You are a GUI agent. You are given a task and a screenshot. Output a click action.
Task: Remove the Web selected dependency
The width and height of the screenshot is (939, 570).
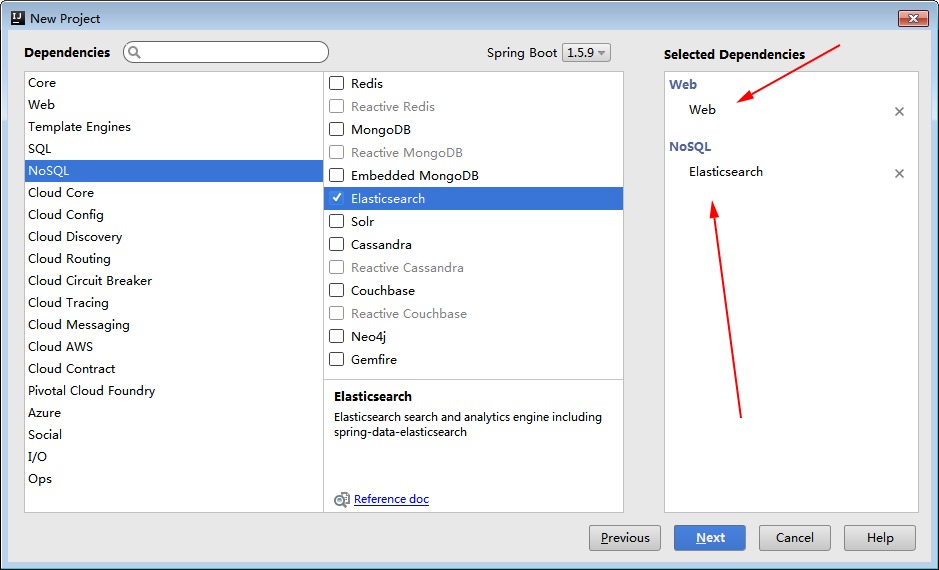(899, 112)
